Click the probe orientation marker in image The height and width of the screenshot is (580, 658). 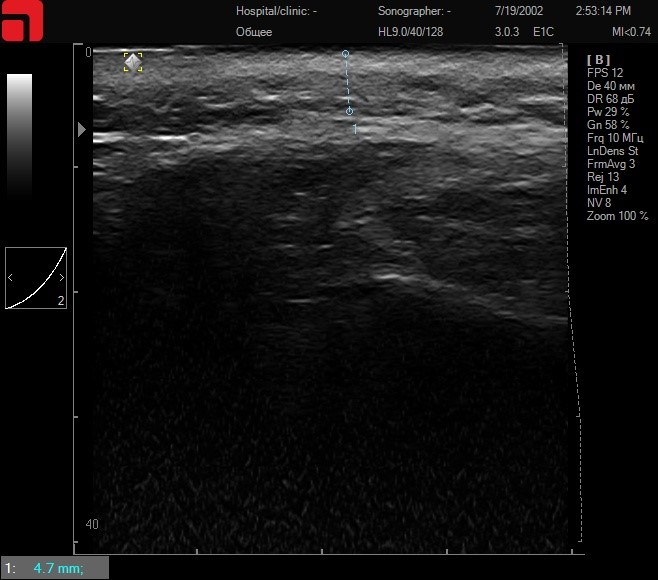click(133, 62)
